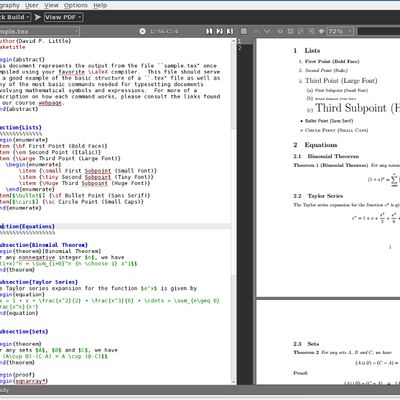This screenshot has height=400, width=400.
Task: Click the underlined word 'webpage' in abstract
Action: [x=50, y=103]
